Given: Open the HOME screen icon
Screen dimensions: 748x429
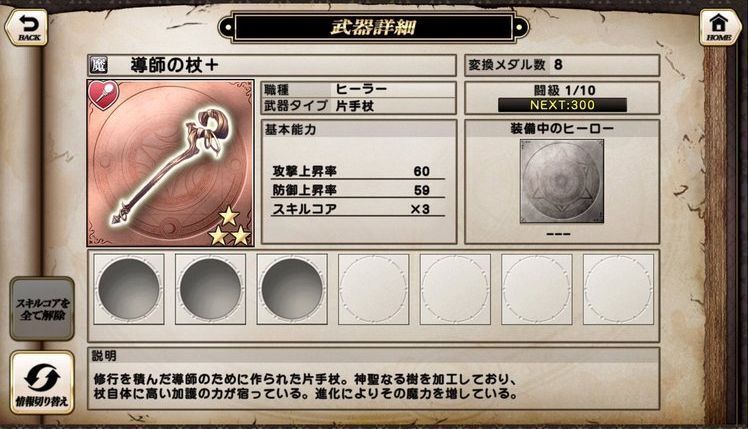Looking at the screenshot, I should click(719, 28).
